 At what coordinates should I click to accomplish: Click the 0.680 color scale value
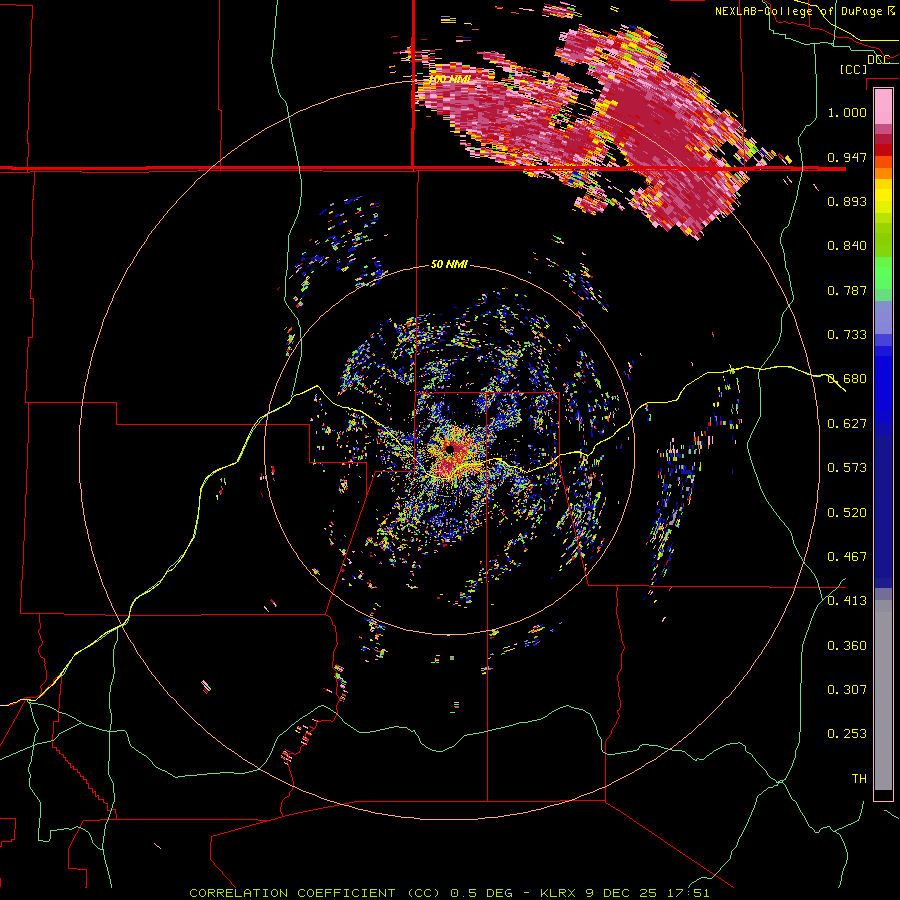(847, 379)
